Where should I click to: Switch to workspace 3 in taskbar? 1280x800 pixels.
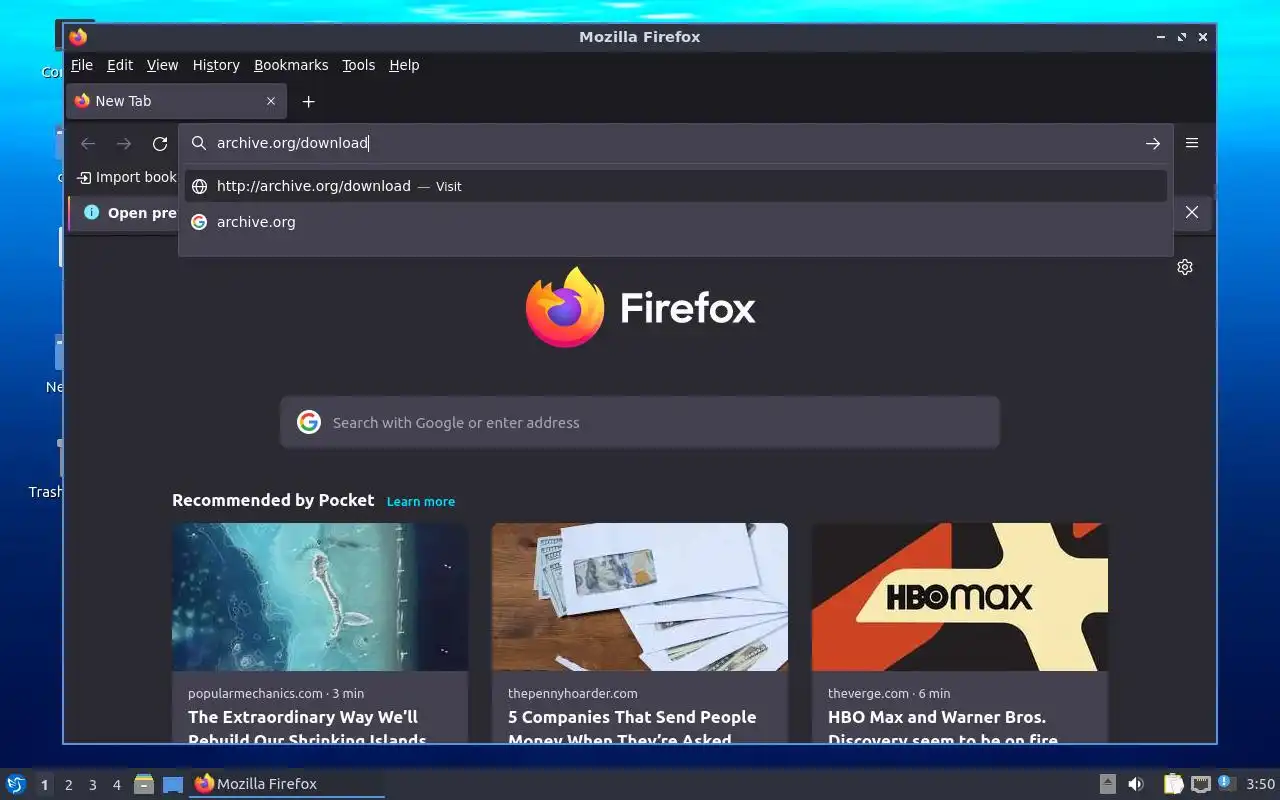click(x=93, y=785)
